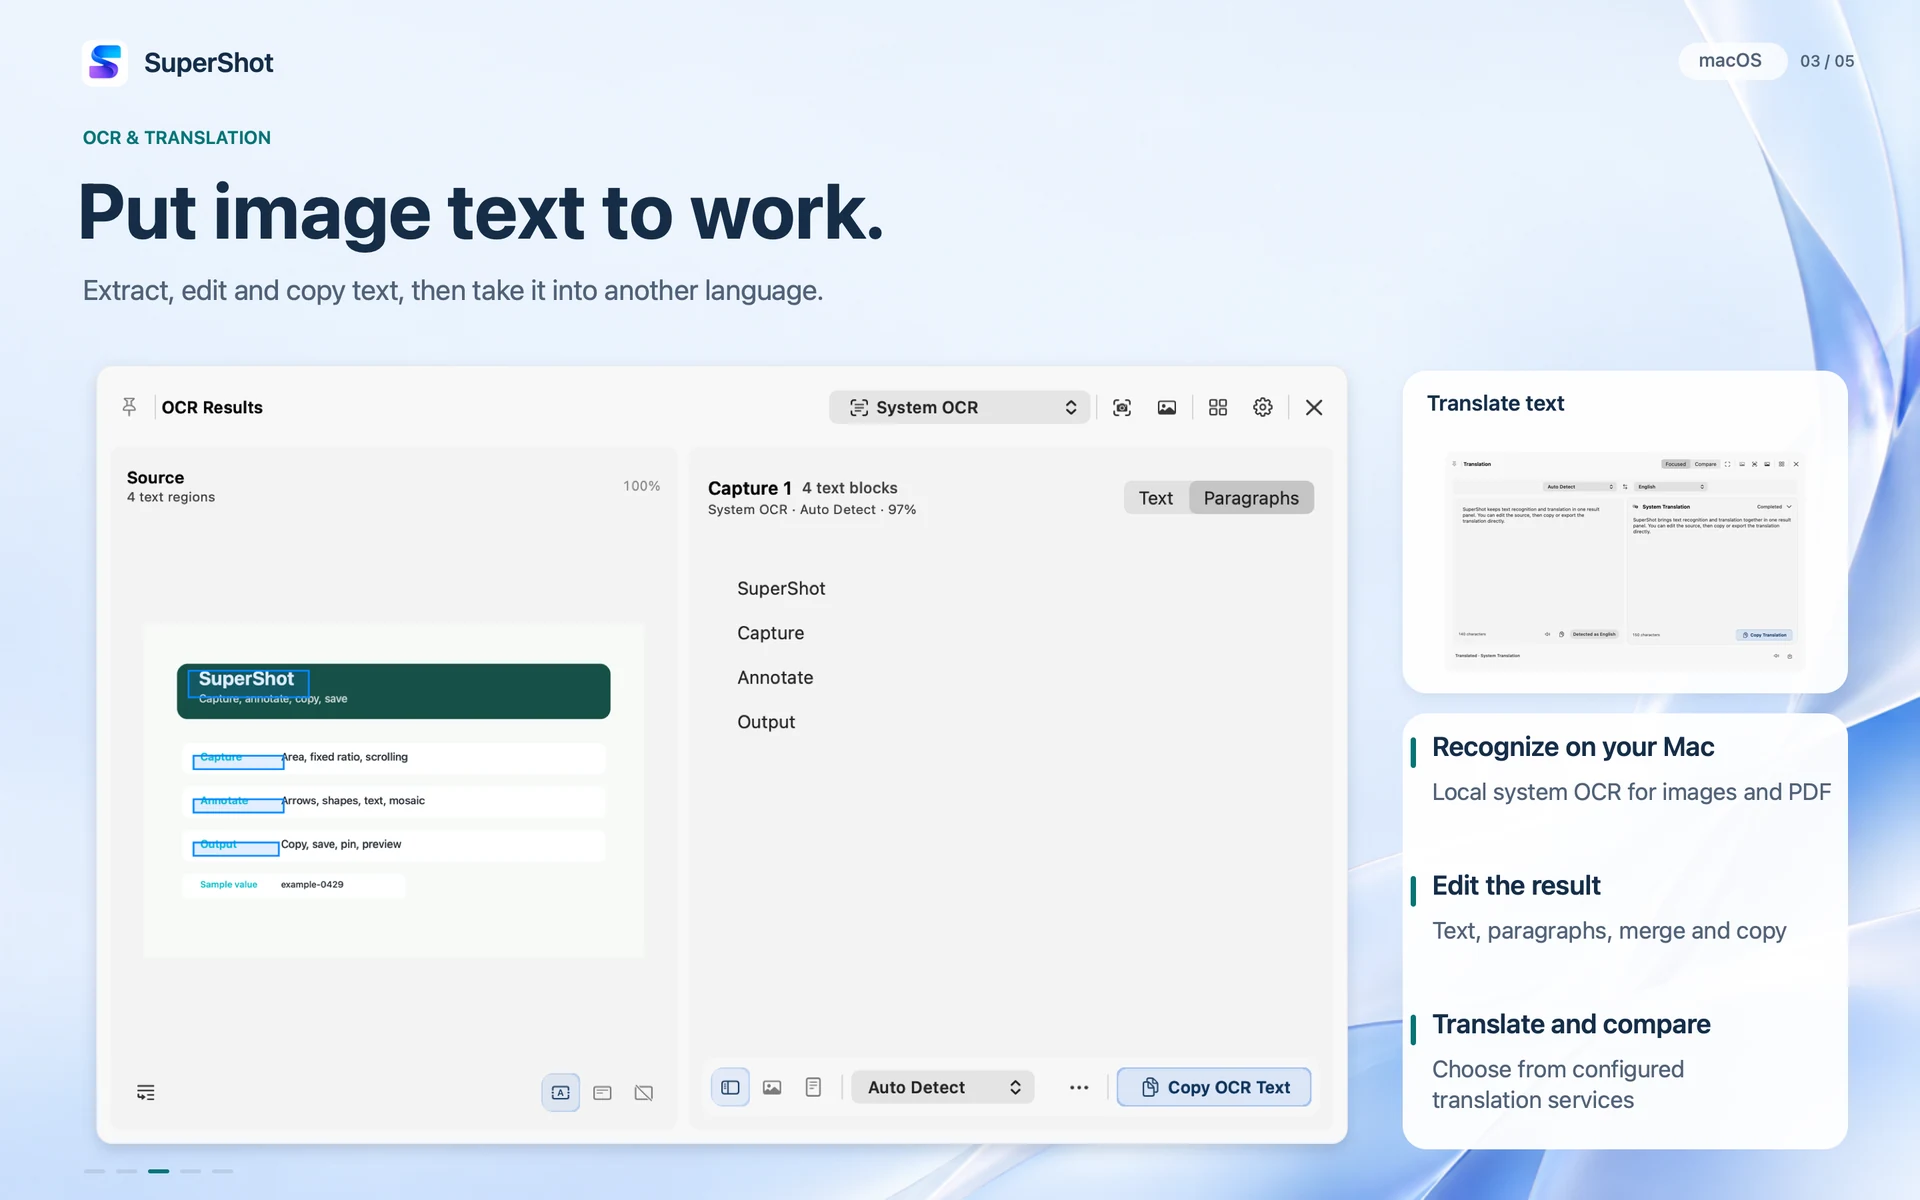Open the Translate text preview thumbnail
This screenshot has height=1200, width=1920.
(1625, 560)
